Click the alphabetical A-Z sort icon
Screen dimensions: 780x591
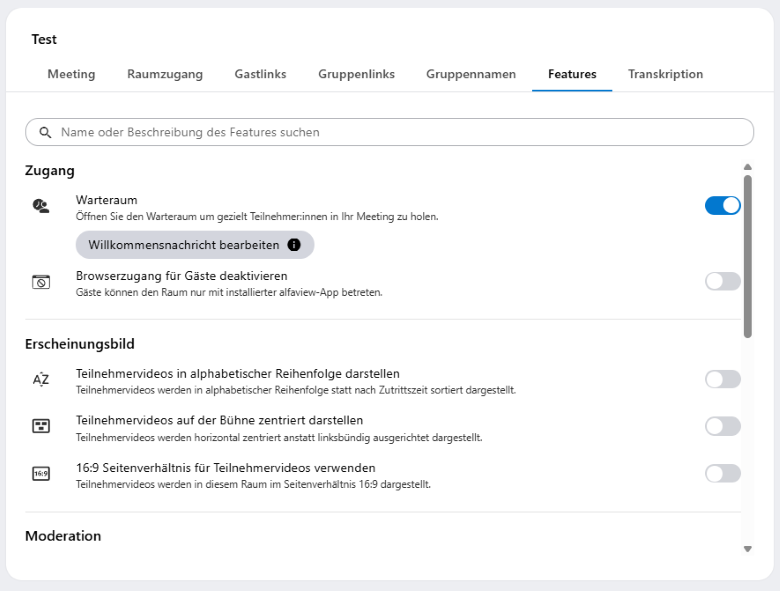40,379
